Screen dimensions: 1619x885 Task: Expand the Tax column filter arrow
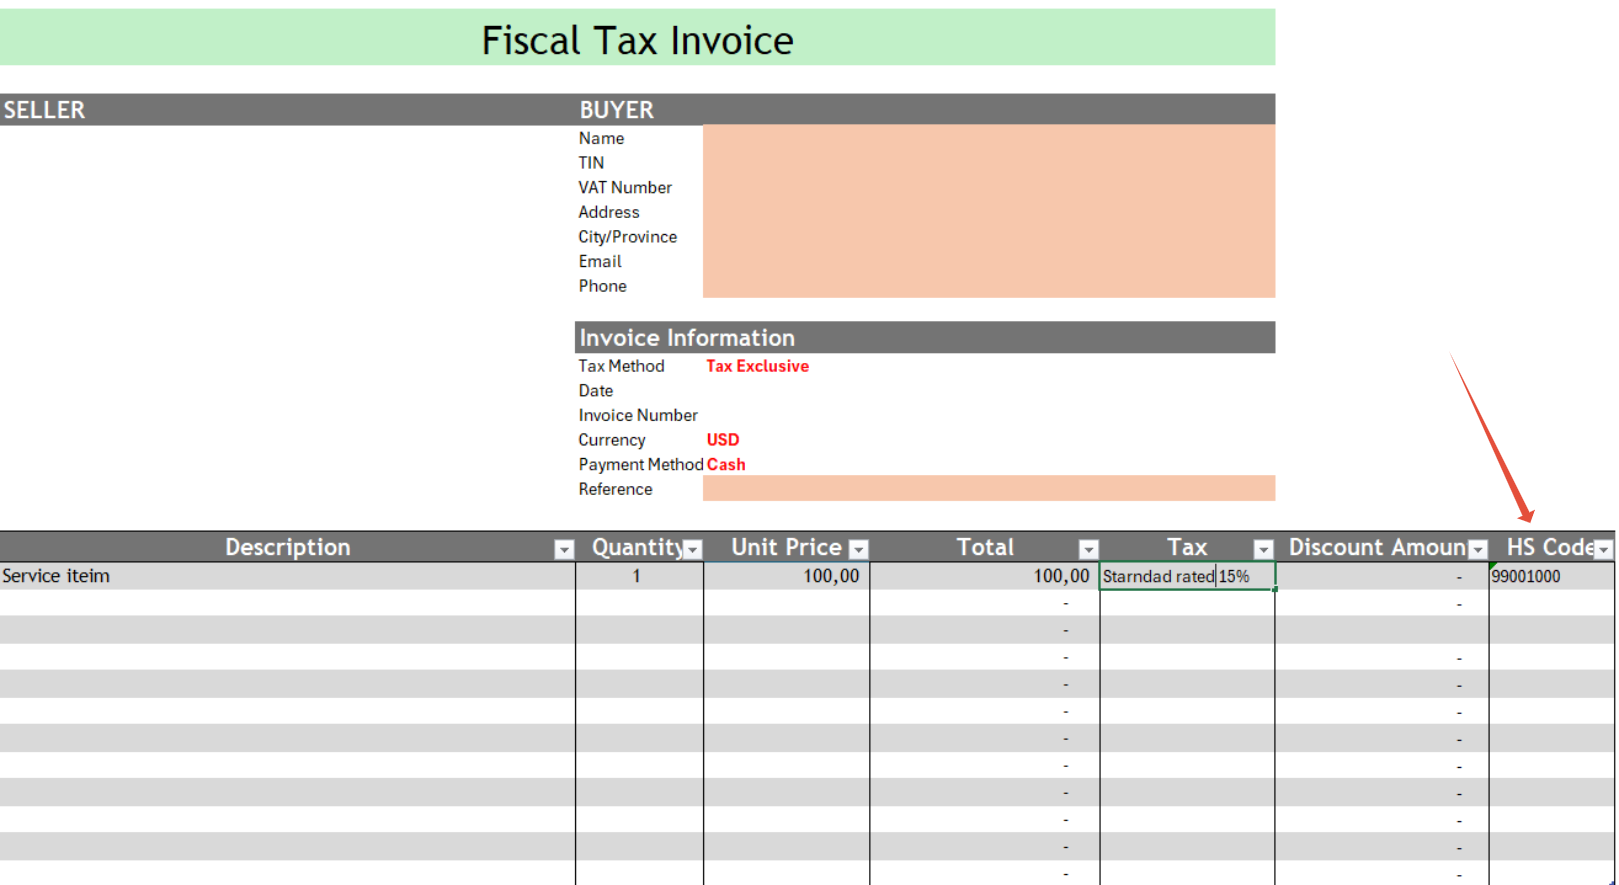click(x=1264, y=549)
